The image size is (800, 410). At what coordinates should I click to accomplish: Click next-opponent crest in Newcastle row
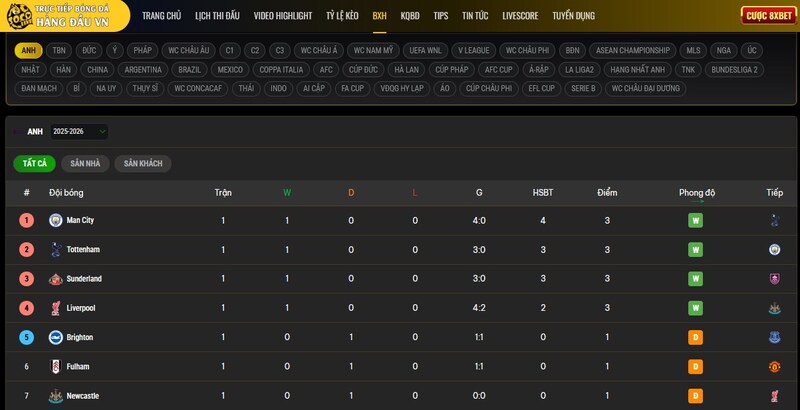pos(774,396)
